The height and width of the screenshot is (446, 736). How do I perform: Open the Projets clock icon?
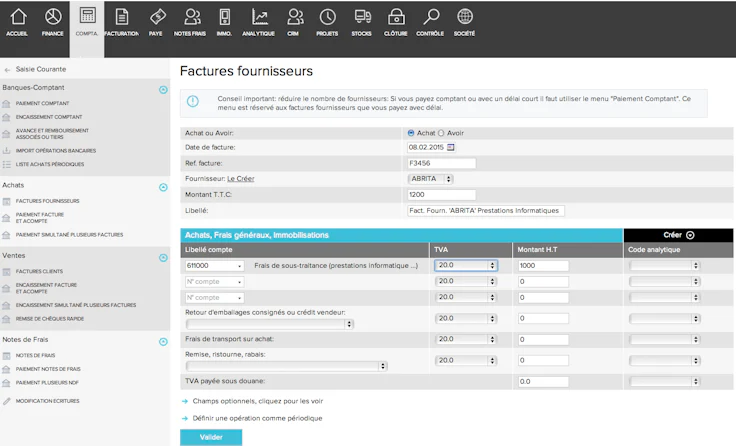(x=328, y=17)
